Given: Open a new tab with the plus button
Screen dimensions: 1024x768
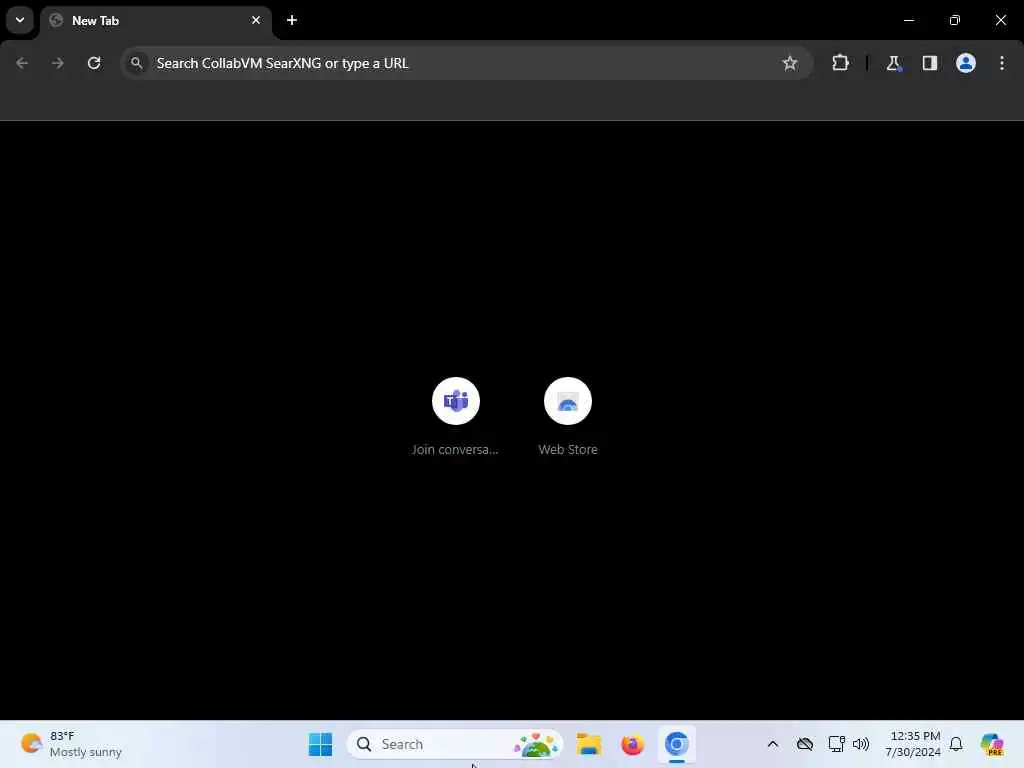Looking at the screenshot, I should click(x=292, y=20).
